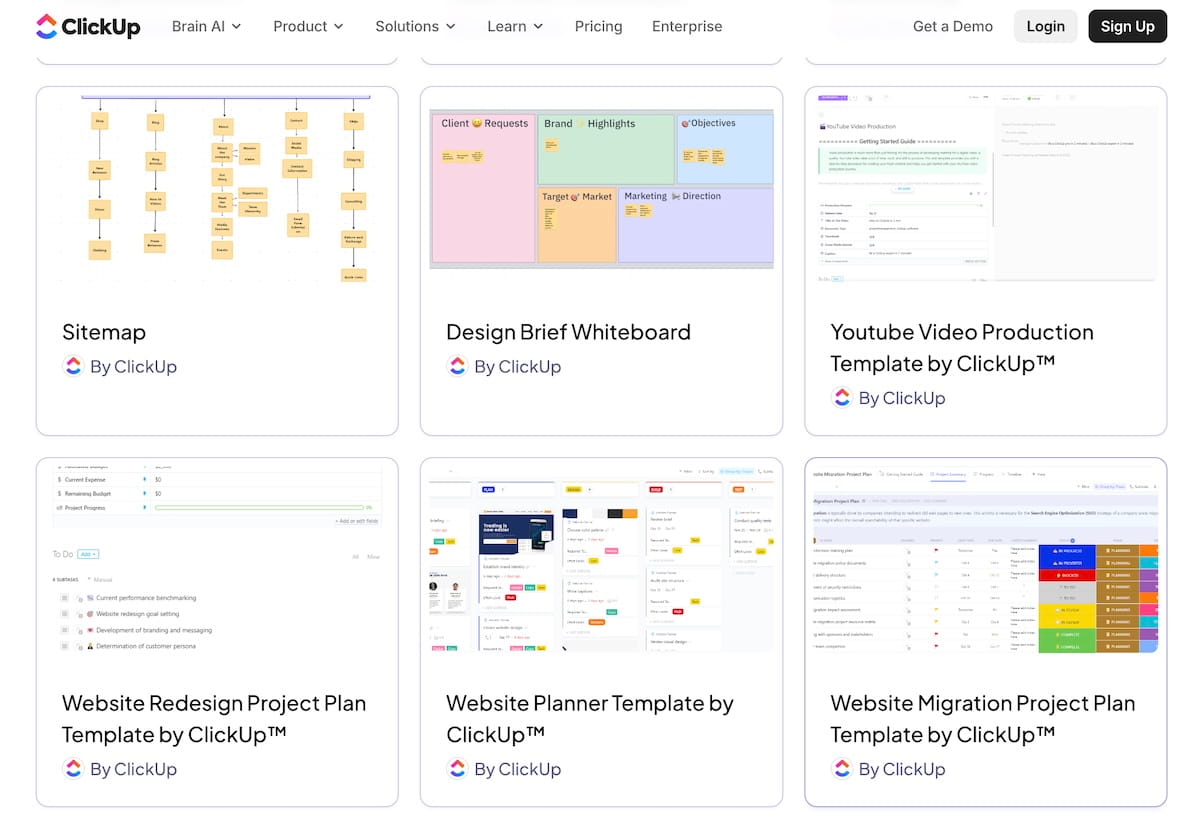
Task: Open Website Migration Project Plan Template title
Action: tap(983, 719)
